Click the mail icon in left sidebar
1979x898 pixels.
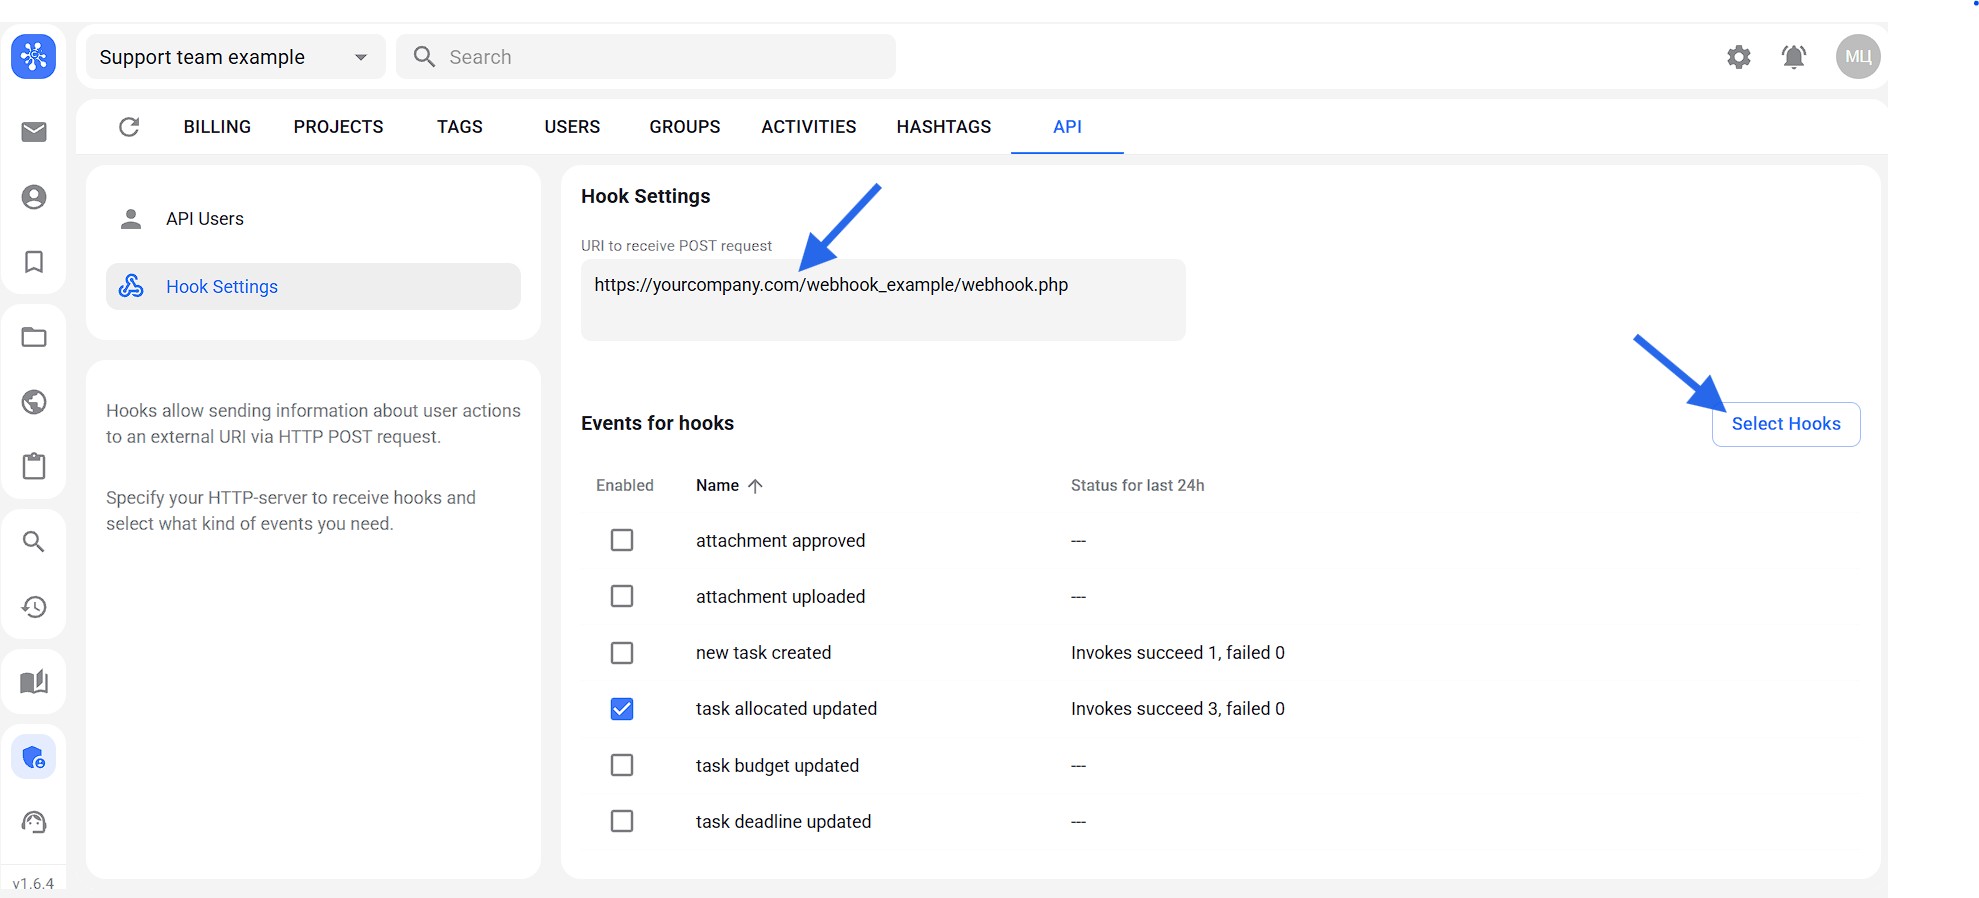34,132
